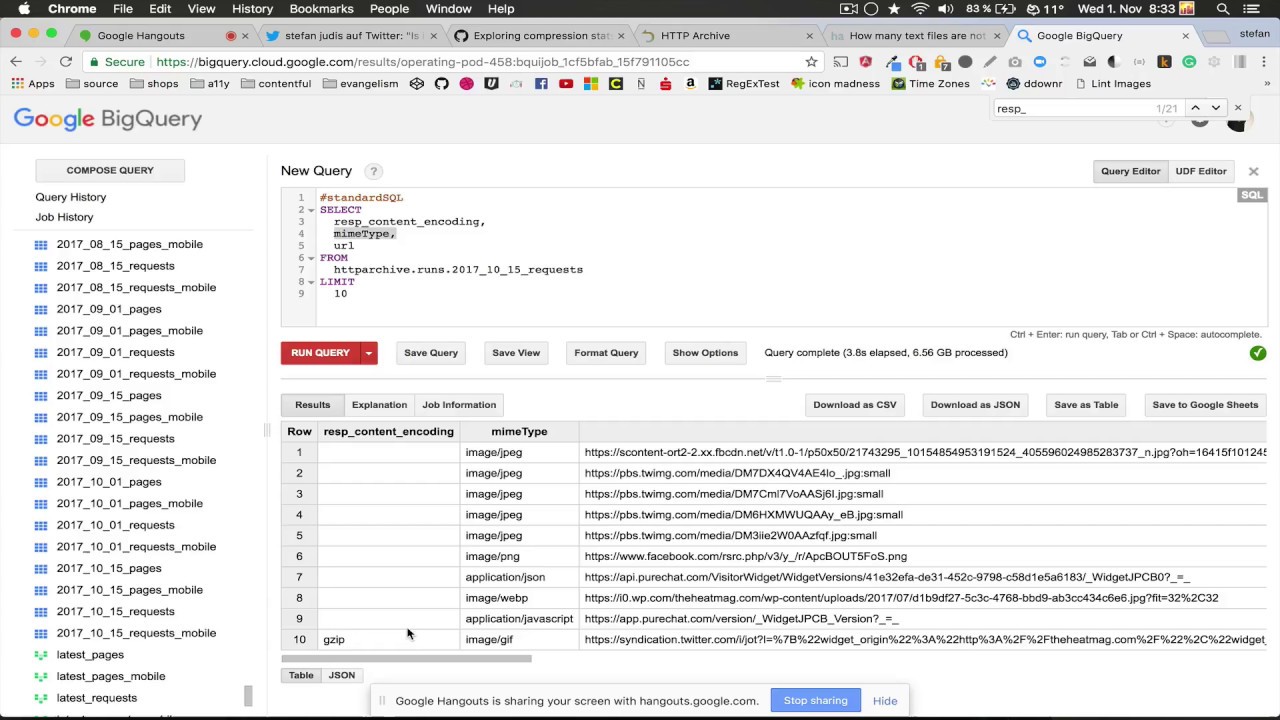The width and height of the screenshot is (1280, 720).
Task: Click the volume icon in menu bar
Action: [946, 9]
